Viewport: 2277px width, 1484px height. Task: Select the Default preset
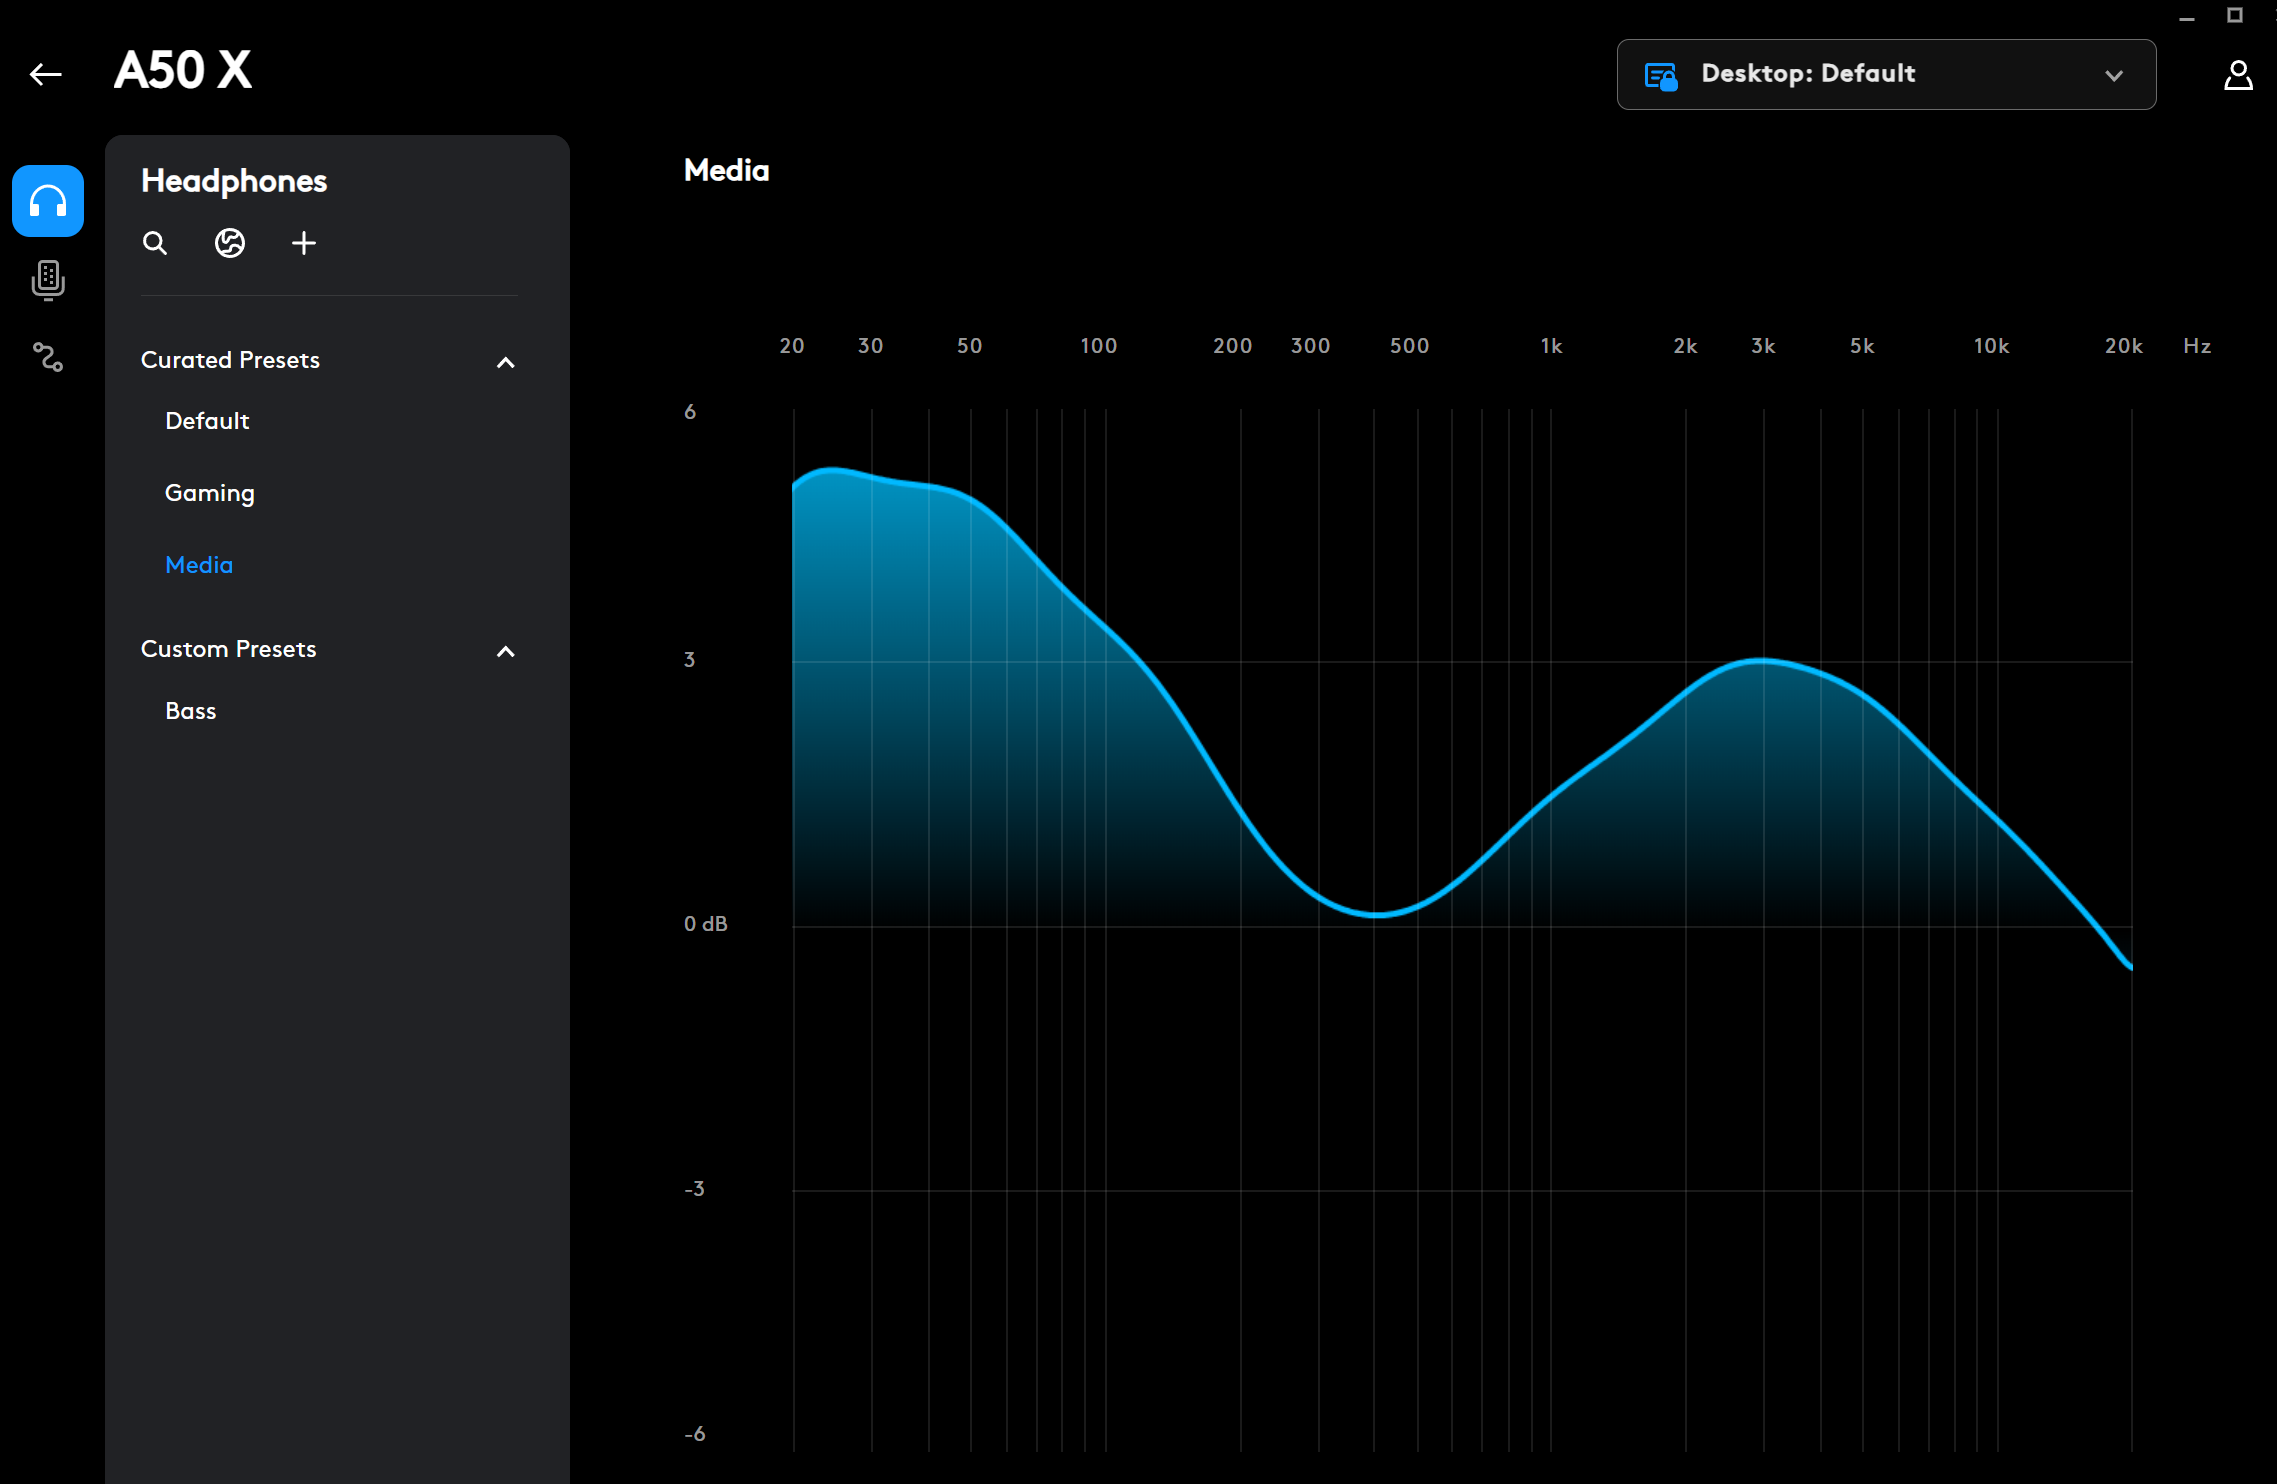pyautogui.click(x=207, y=421)
